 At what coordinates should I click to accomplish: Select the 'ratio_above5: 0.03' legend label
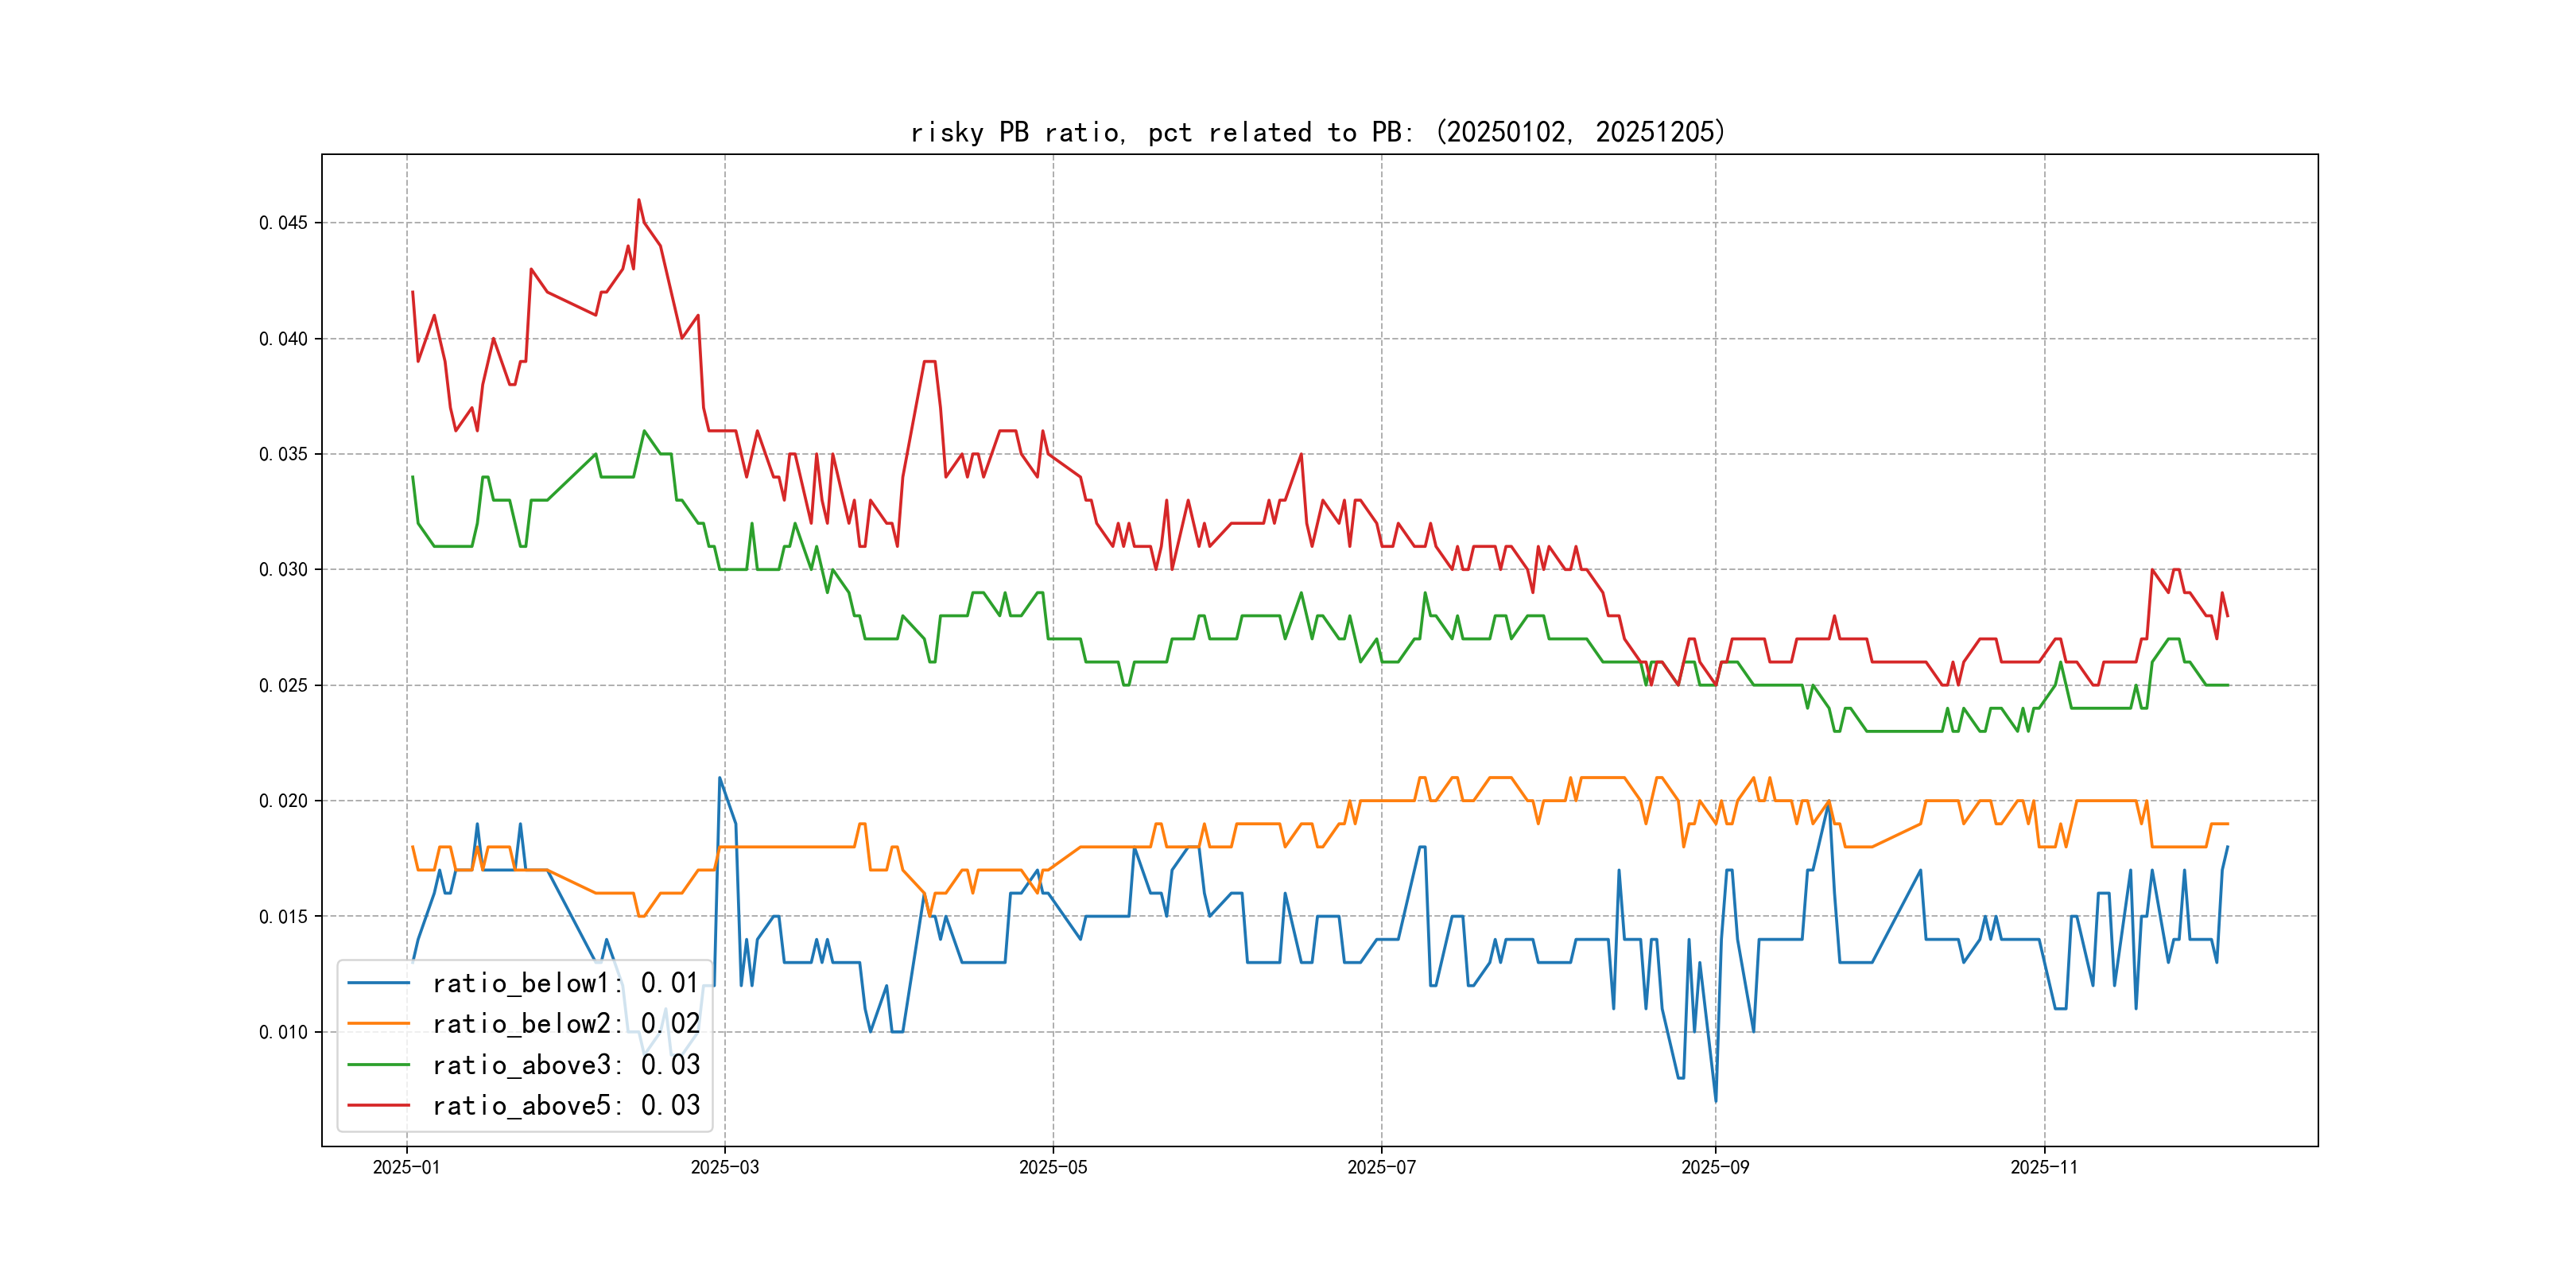[x=565, y=1105]
